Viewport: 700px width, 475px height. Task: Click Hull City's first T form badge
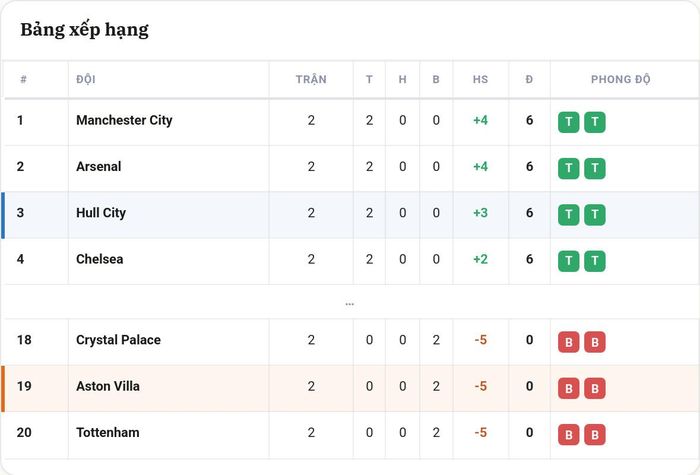568,215
